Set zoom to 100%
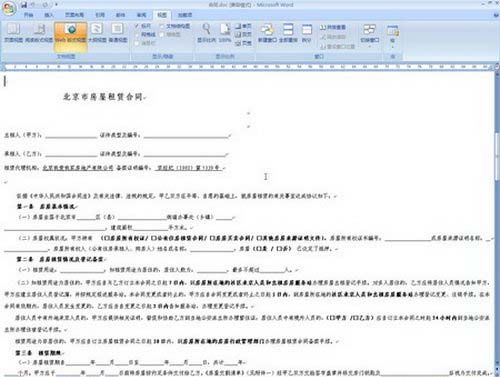500x377 pixels. point(225,33)
